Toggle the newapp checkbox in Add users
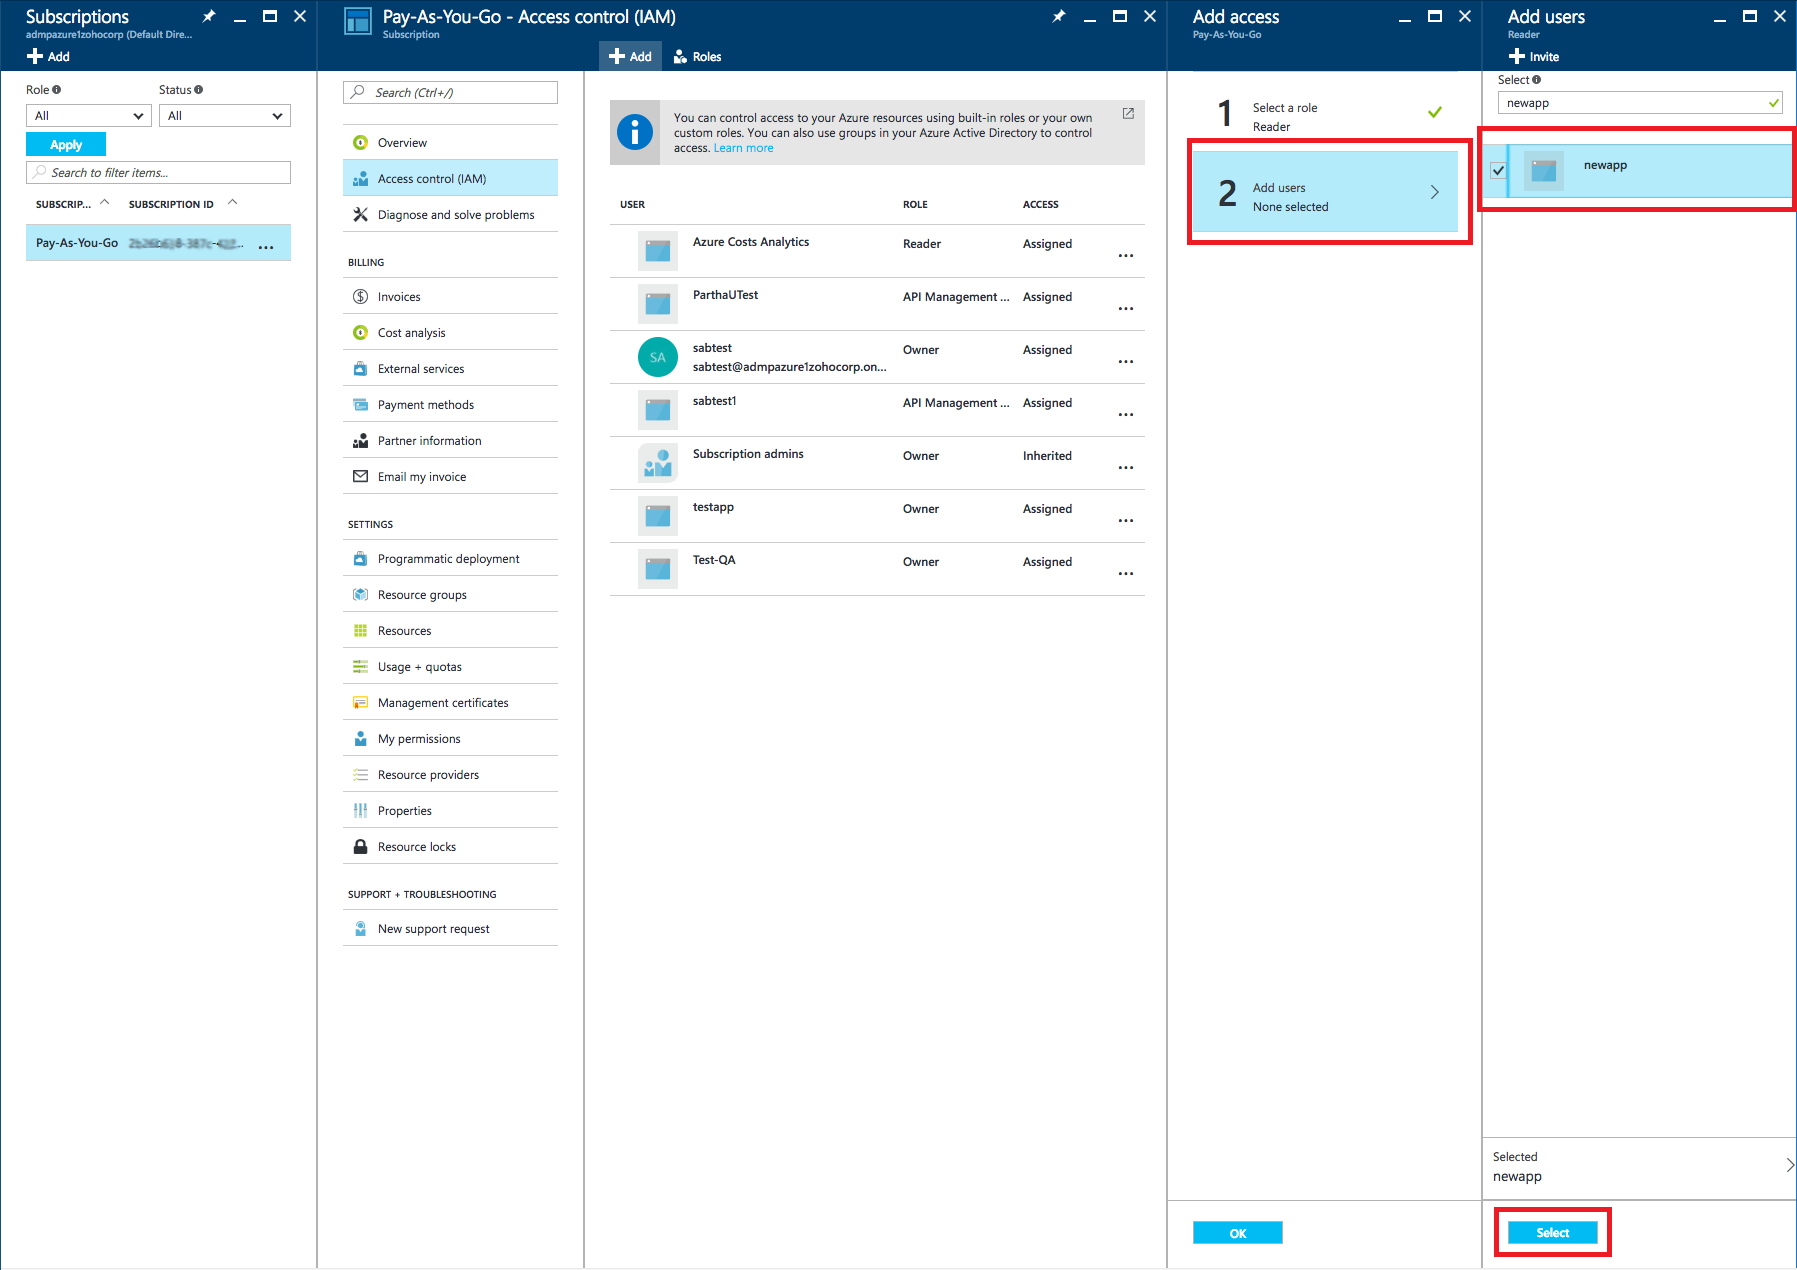Viewport: 1797px width, 1270px height. (x=1498, y=170)
